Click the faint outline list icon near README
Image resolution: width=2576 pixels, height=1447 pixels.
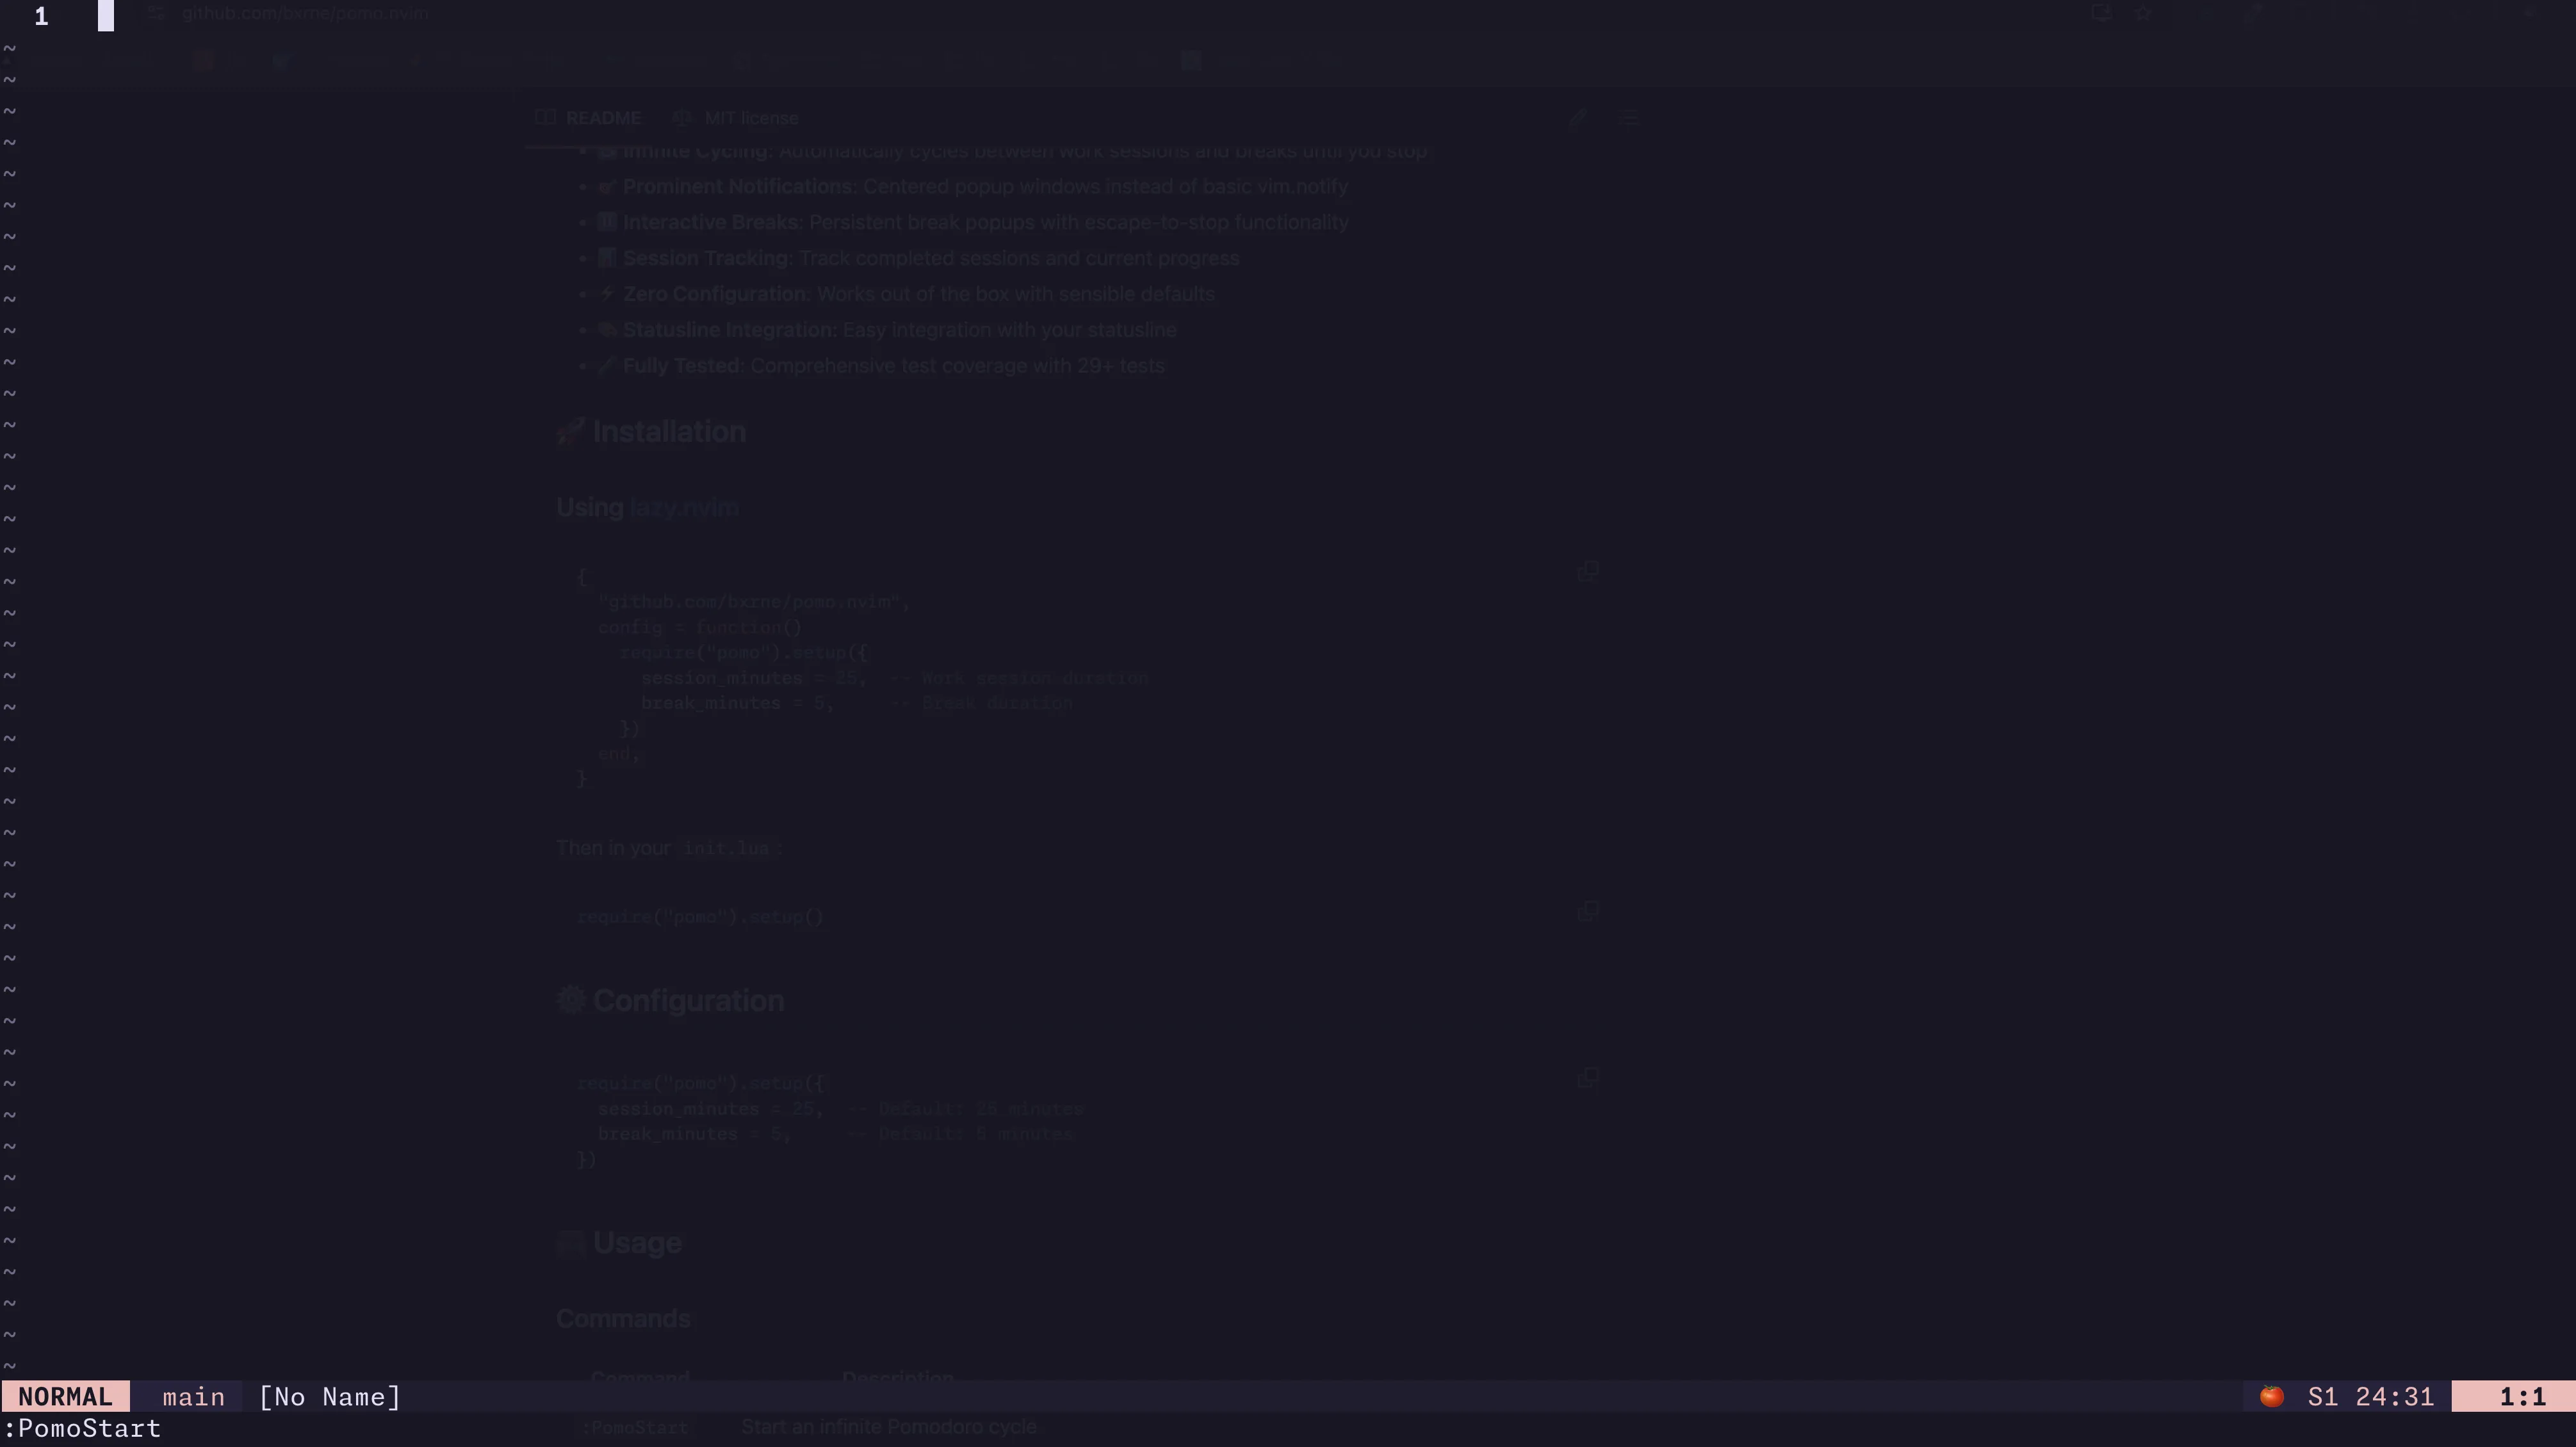(1629, 119)
